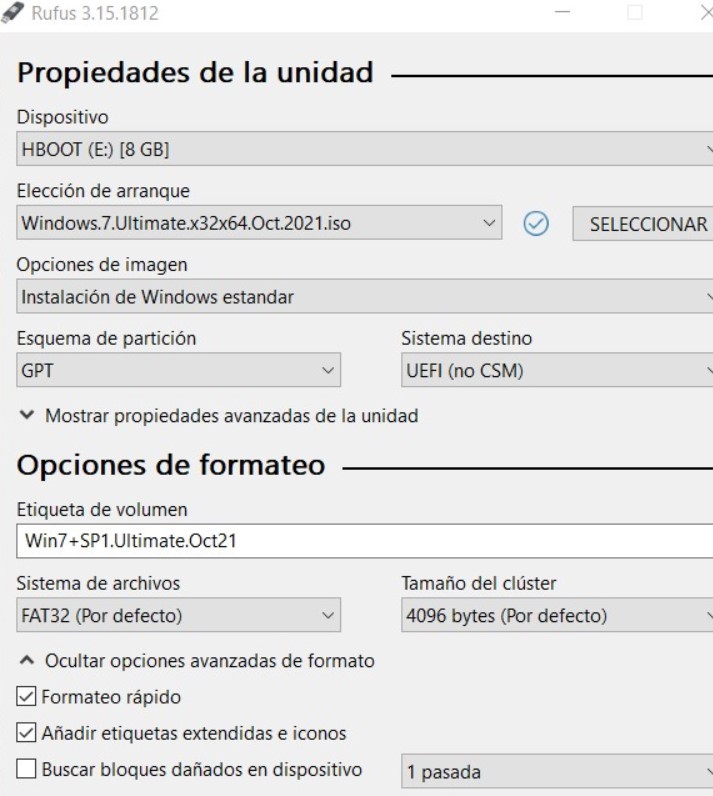Viewport: 713px width, 796px height.
Task: Click the ISO checksum verification checkmark icon
Action: [x=536, y=224]
